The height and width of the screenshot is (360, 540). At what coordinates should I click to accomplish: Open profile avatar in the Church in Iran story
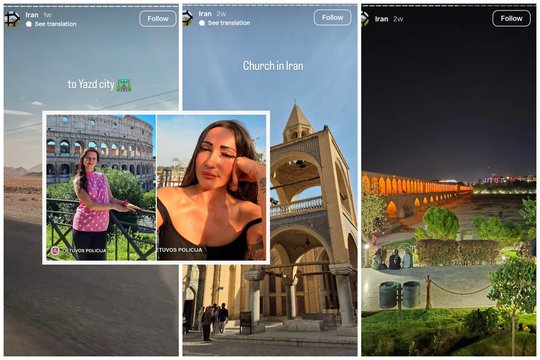point(187,18)
